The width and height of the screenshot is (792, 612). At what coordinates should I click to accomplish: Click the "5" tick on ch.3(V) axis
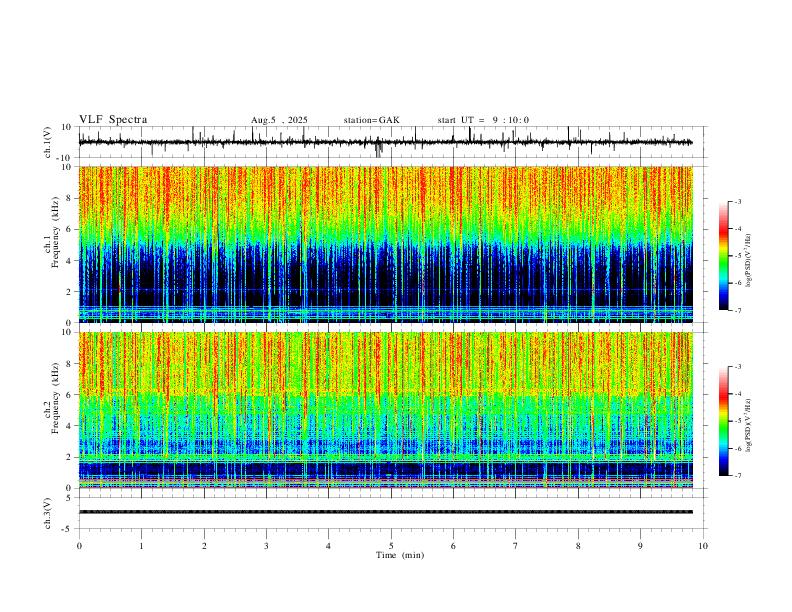coord(69,497)
